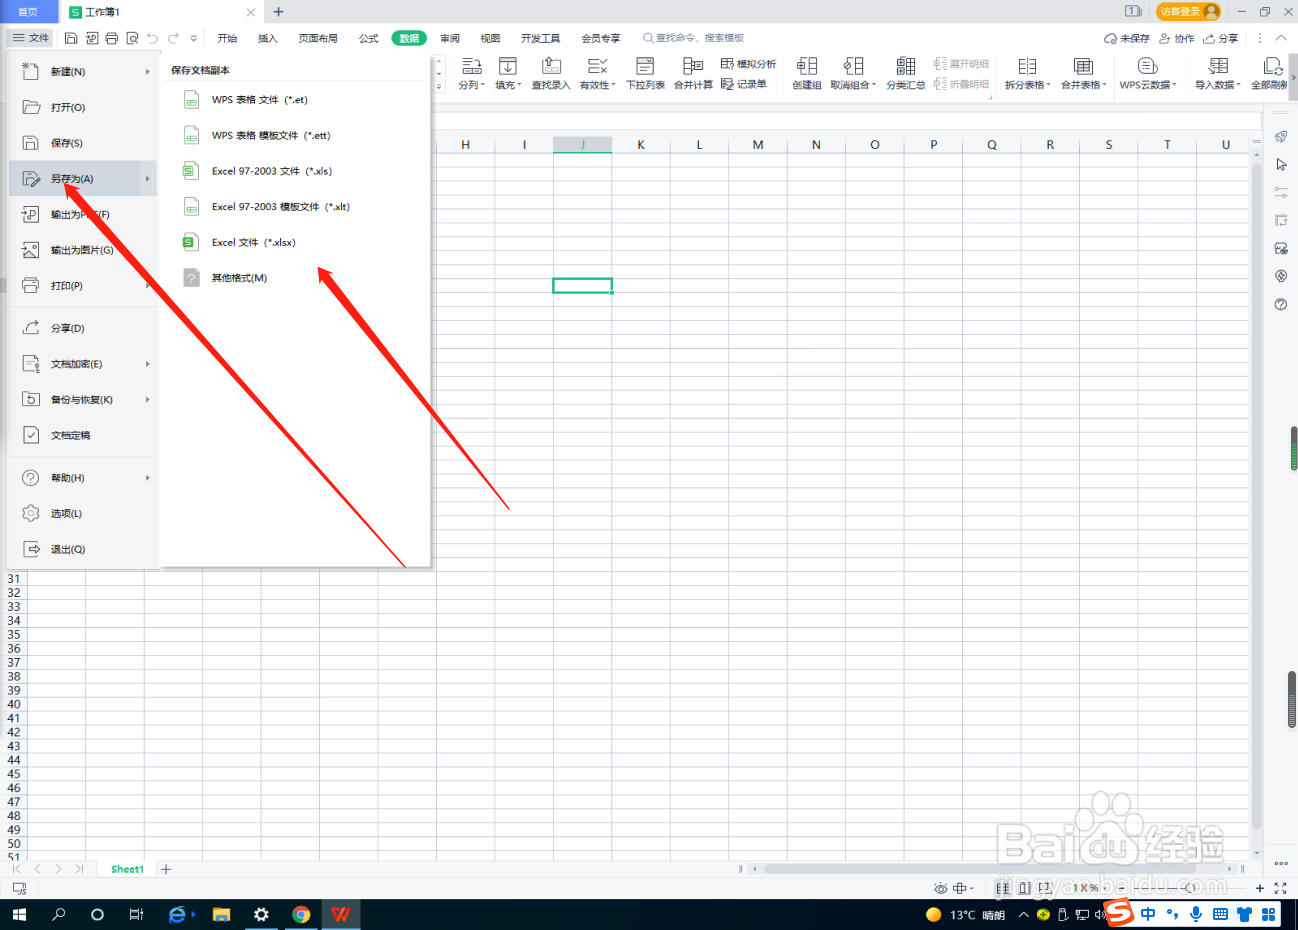Image resolution: width=1298 pixels, height=930 pixels.
Task: Click the print preview icon in quick toolbar
Action: point(131,38)
